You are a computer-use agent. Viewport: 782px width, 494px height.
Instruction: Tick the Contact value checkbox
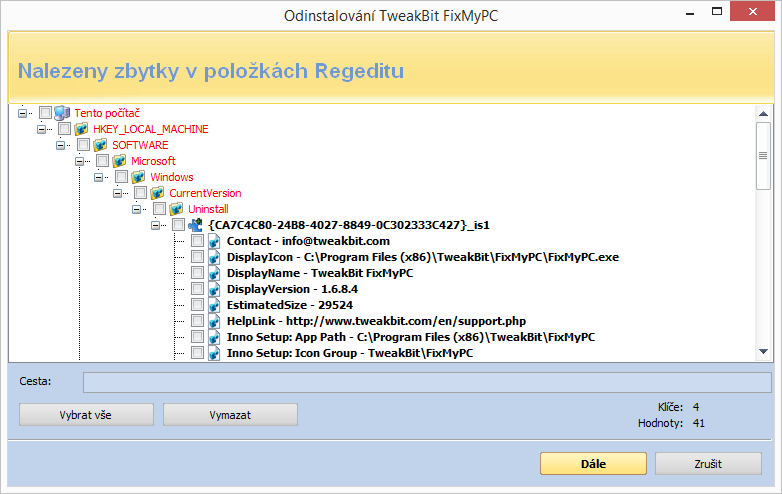coord(197,241)
